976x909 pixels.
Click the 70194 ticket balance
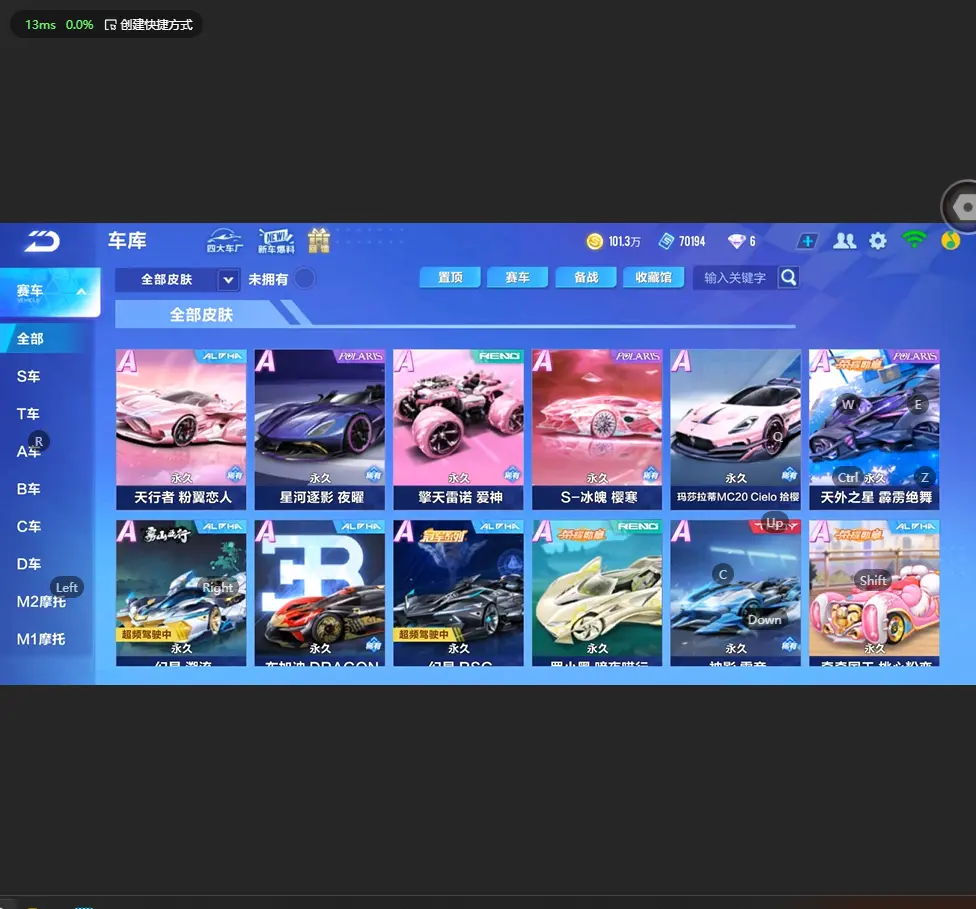692,242
